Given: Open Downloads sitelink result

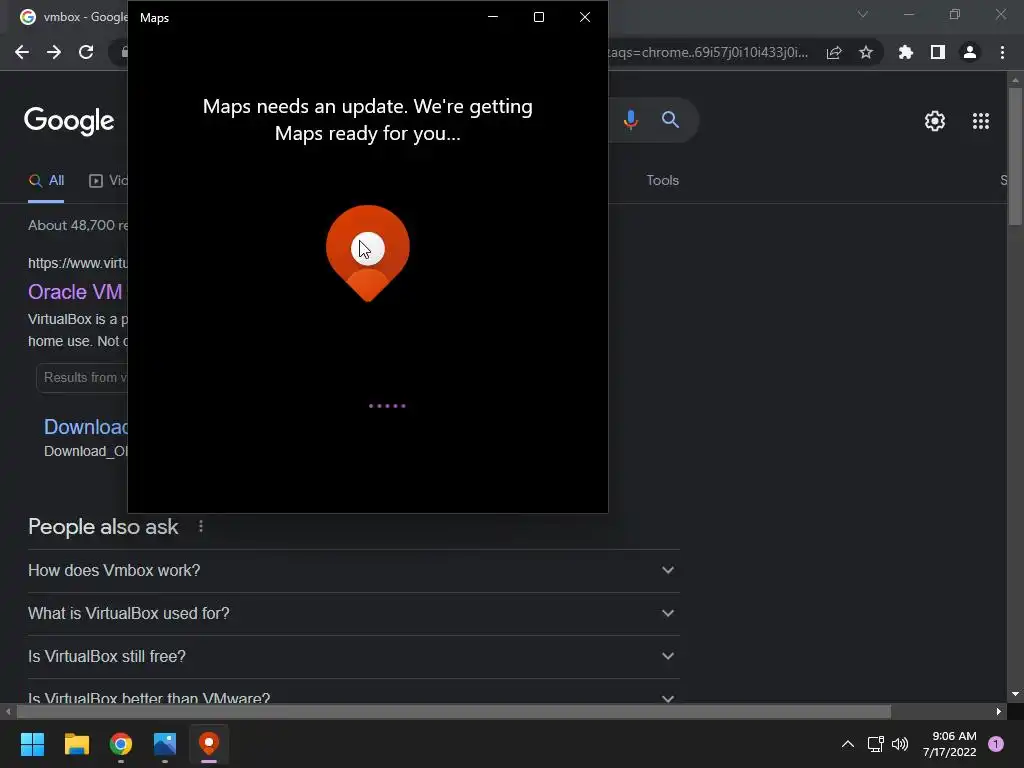Looking at the screenshot, I should [86, 427].
